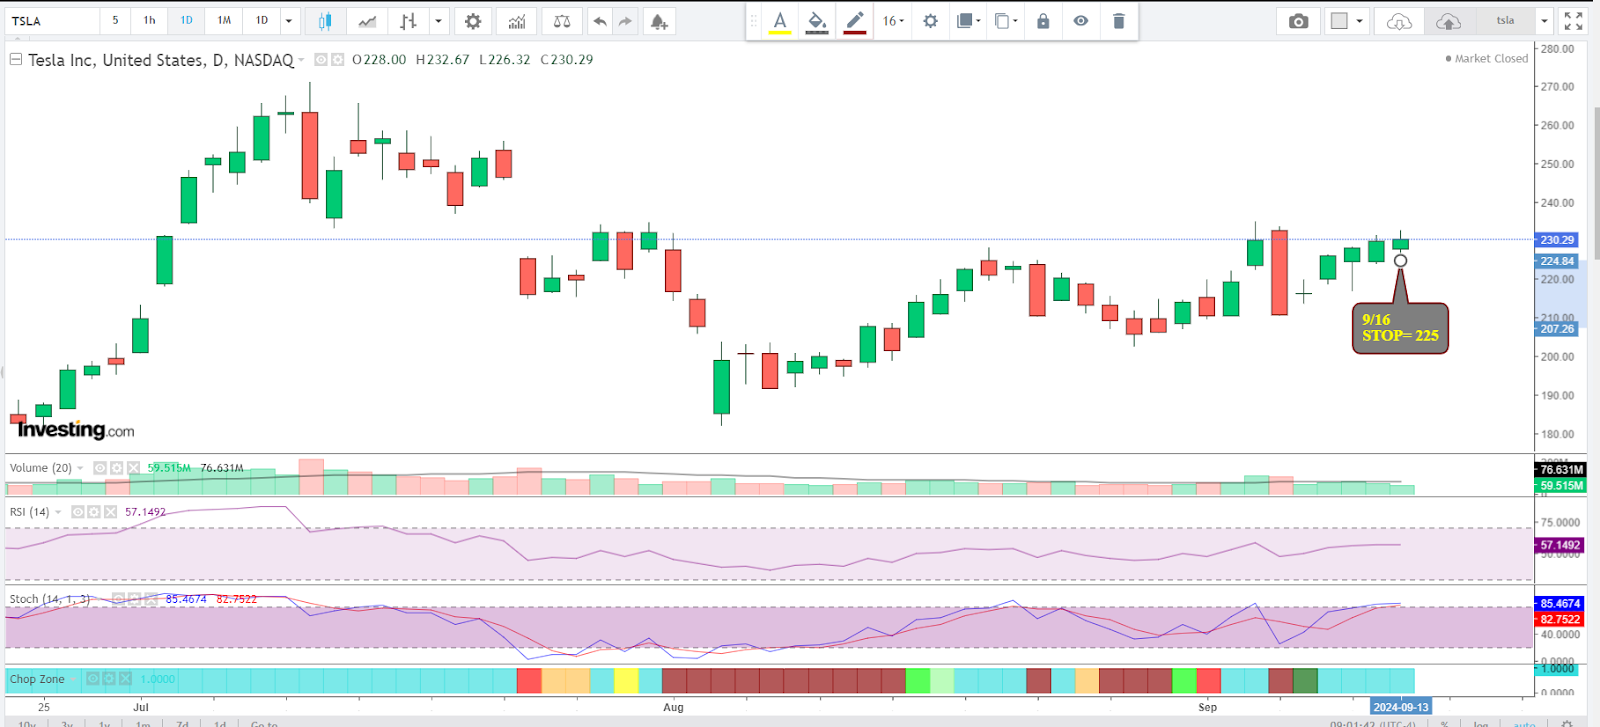Add an alert with the bell icon
The width and height of the screenshot is (1600, 727).
[x=659, y=21]
